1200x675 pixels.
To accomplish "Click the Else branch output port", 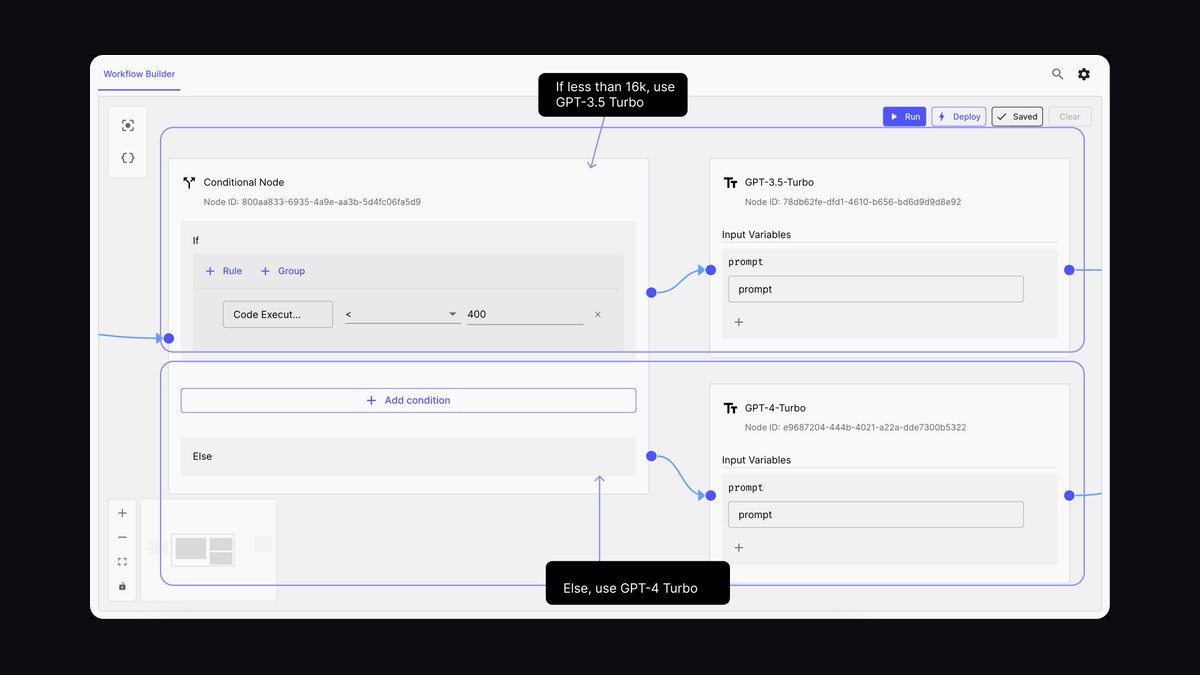I will 651,456.
